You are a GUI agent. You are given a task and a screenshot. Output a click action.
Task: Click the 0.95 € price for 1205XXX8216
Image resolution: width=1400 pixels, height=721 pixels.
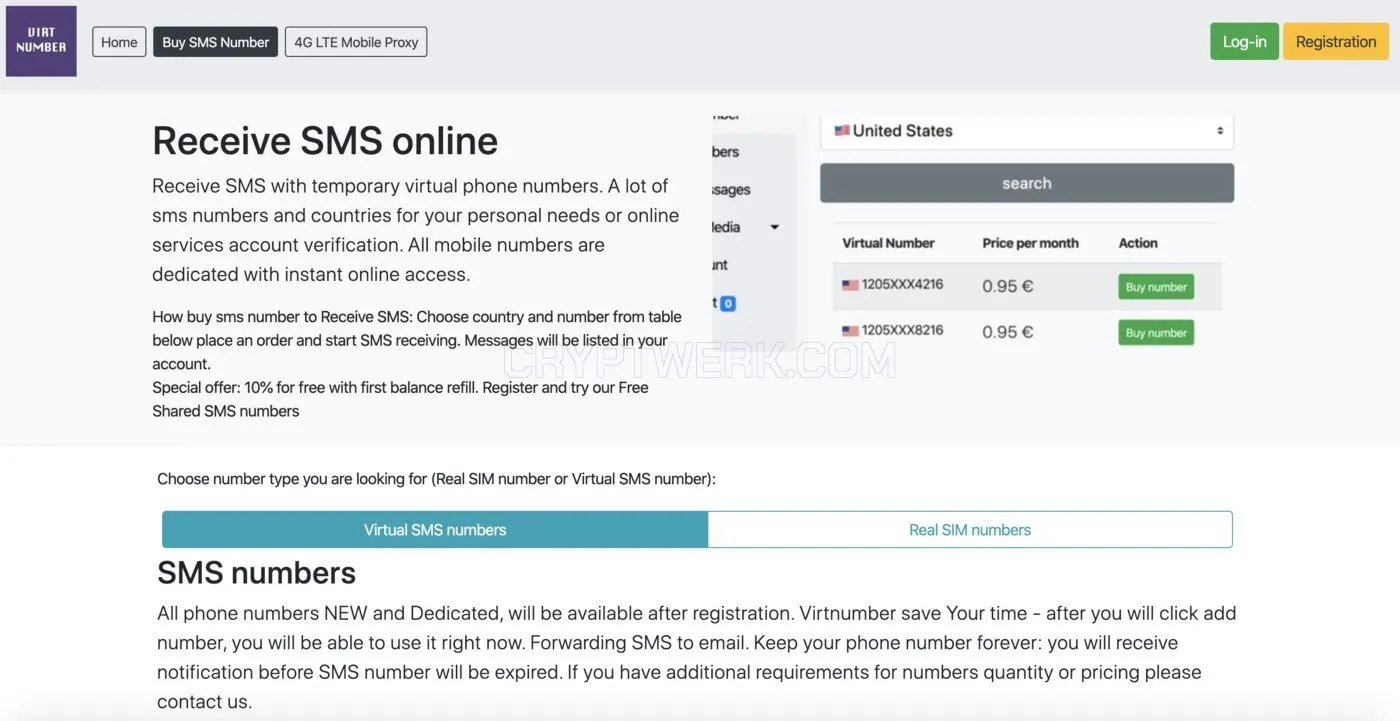pyautogui.click(x=1007, y=332)
